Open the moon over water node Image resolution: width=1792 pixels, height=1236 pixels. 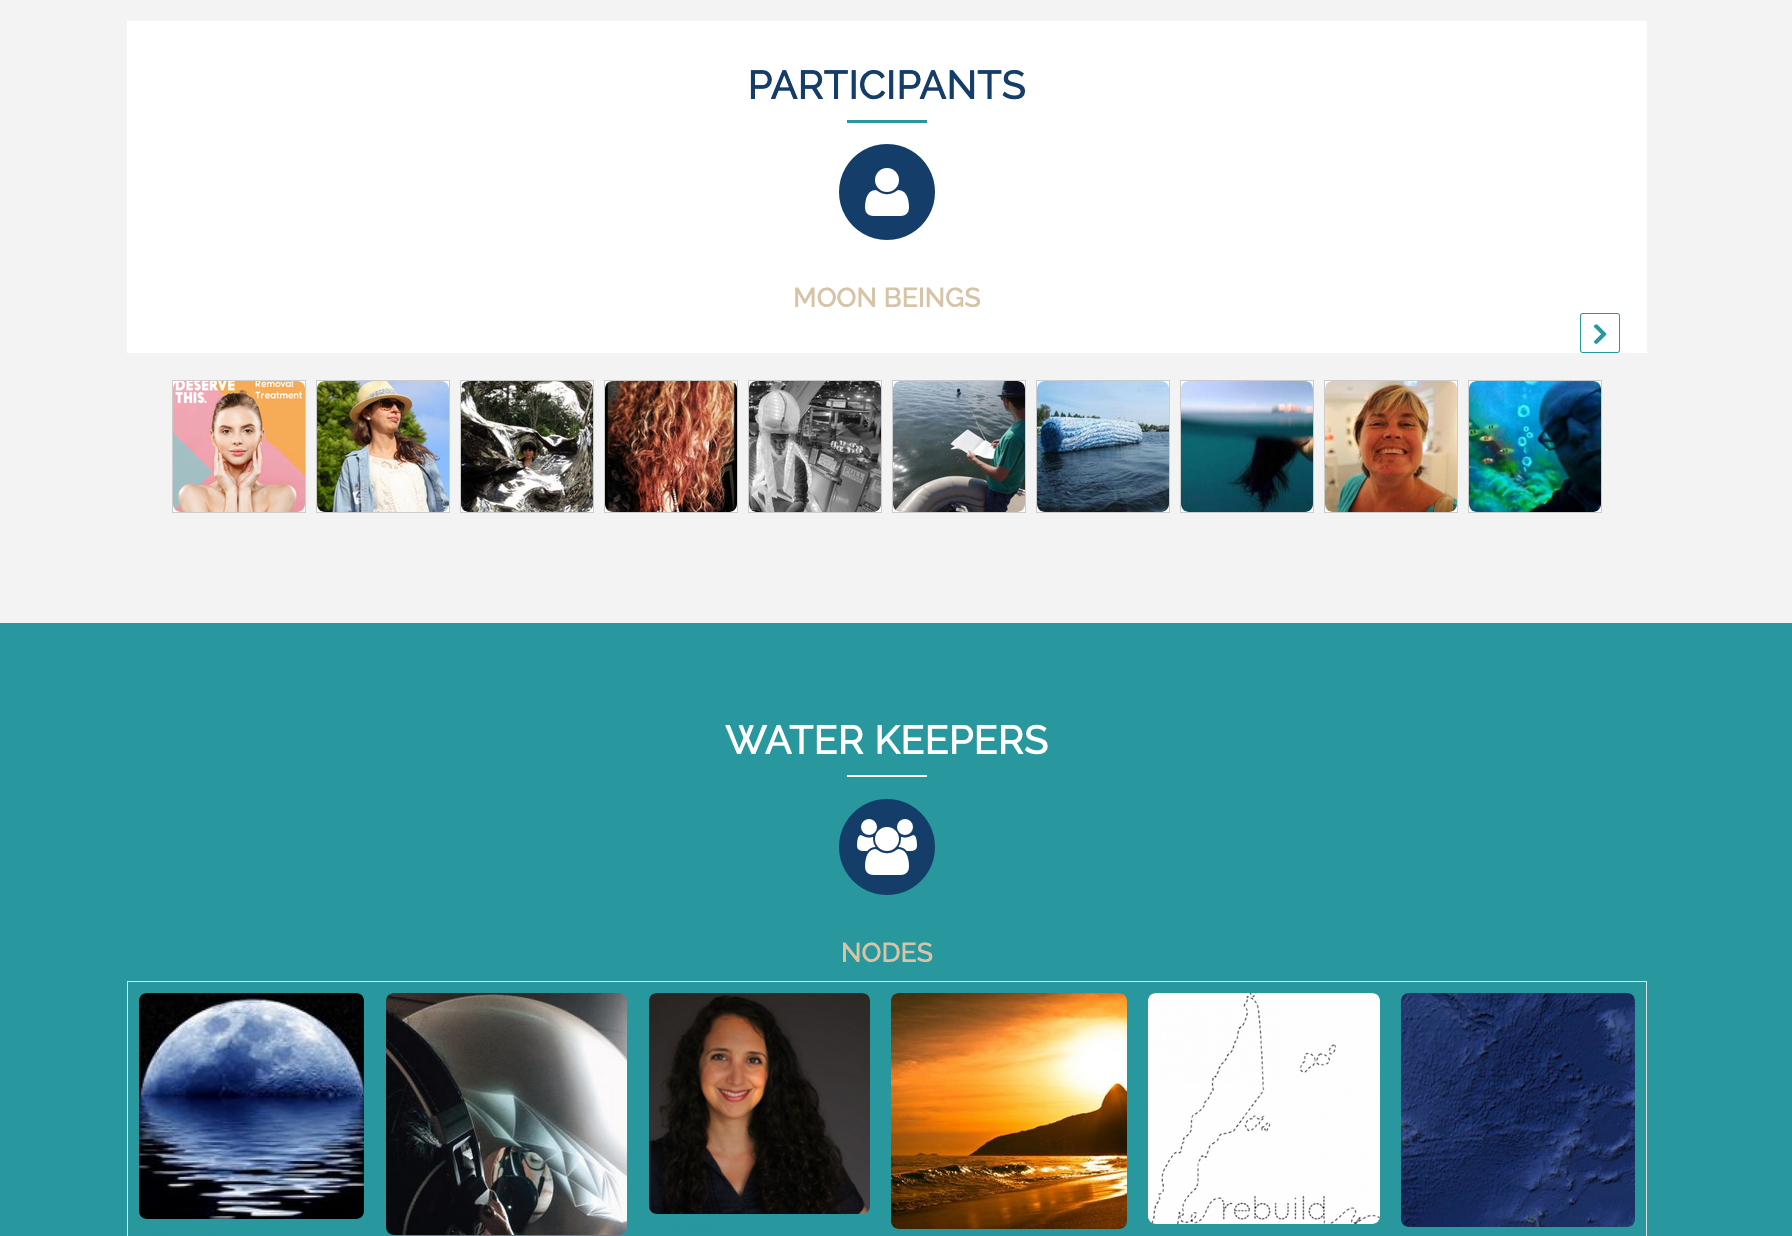coord(251,1106)
